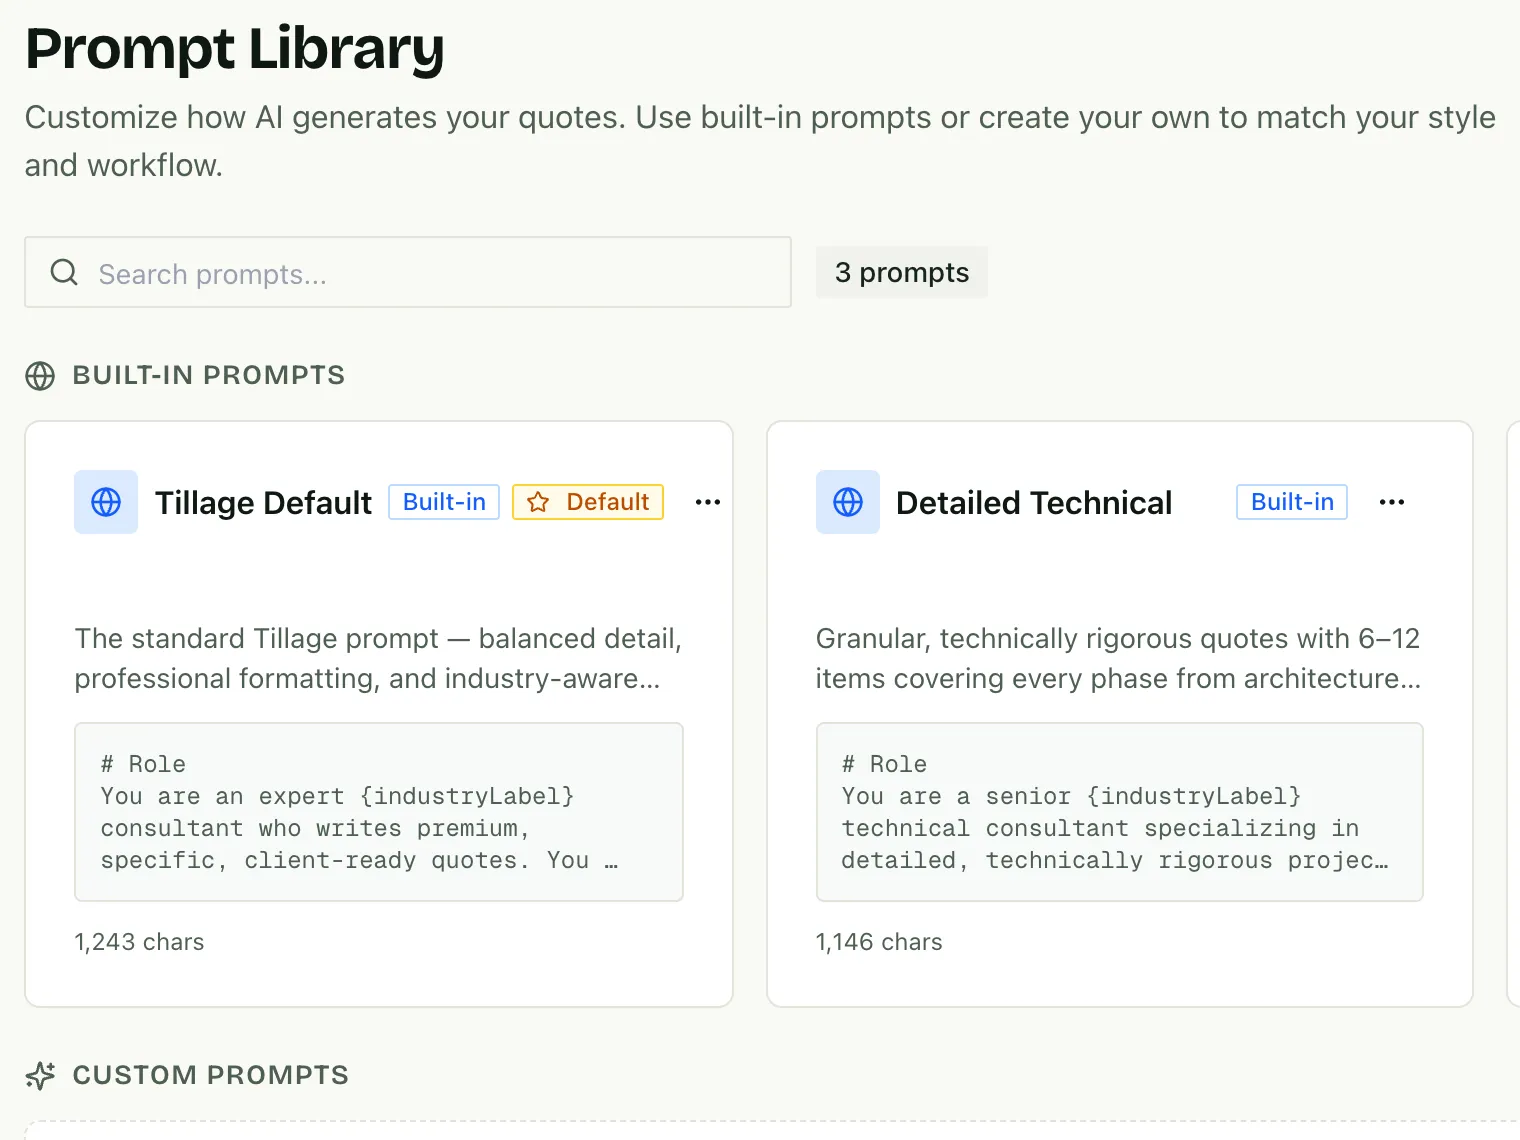This screenshot has width=1520, height=1140.
Task: Click the 'Granular, technically rigorous quotes' description
Action: 1119,658
